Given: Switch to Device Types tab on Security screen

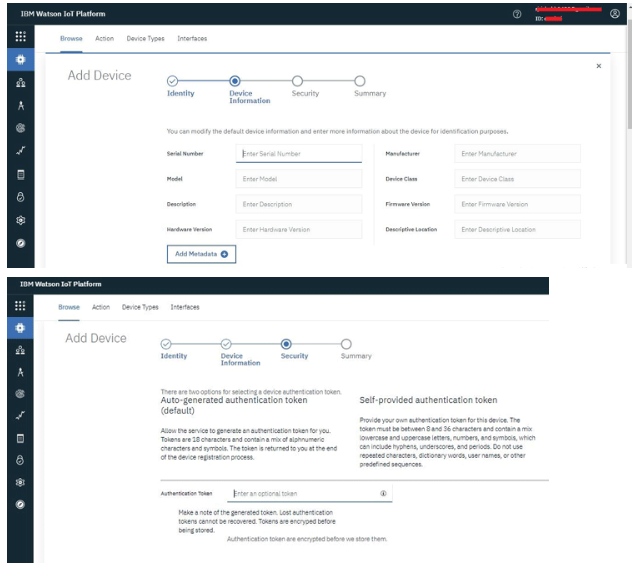Looking at the screenshot, I should [x=140, y=307].
